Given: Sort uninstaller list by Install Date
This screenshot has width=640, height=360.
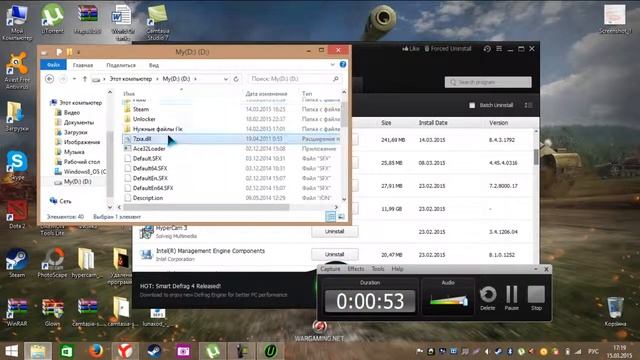Looking at the screenshot, I should coord(433,123).
